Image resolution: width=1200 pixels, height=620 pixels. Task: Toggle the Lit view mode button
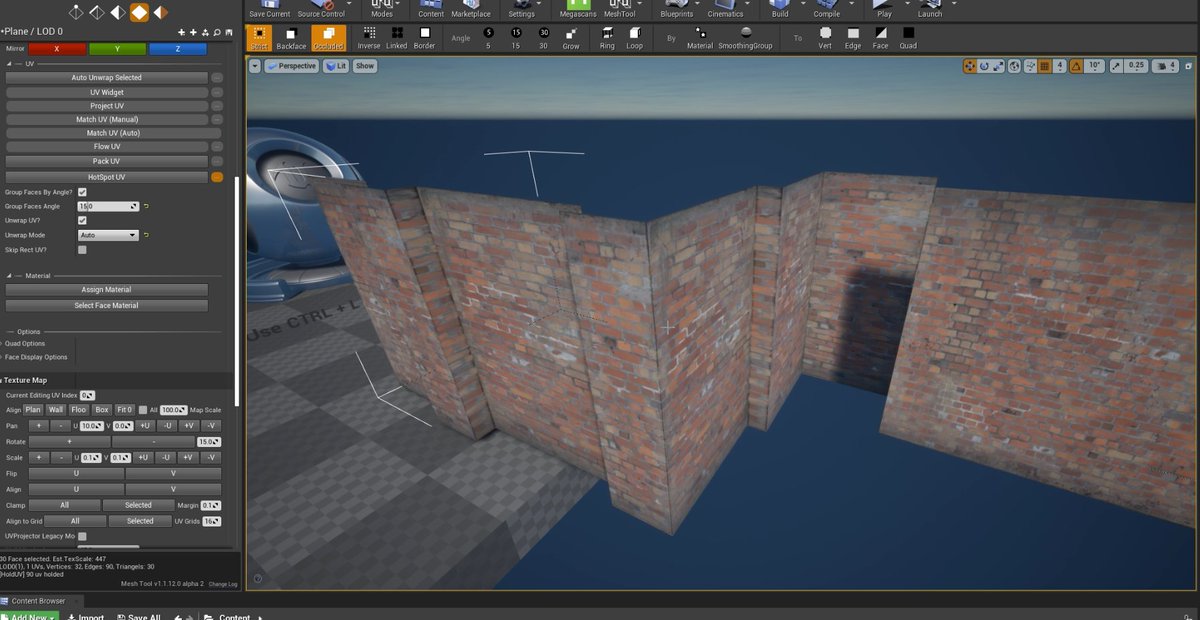pos(335,66)
